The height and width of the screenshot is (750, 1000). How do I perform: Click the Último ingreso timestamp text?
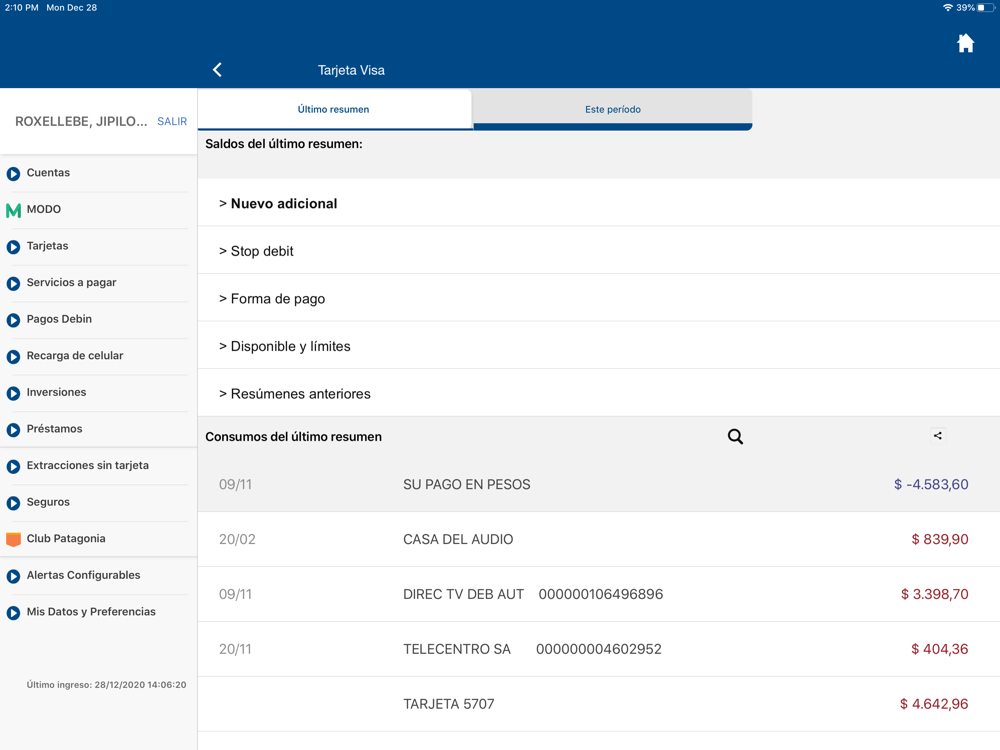pyautogui.click(x=107, y=684)
